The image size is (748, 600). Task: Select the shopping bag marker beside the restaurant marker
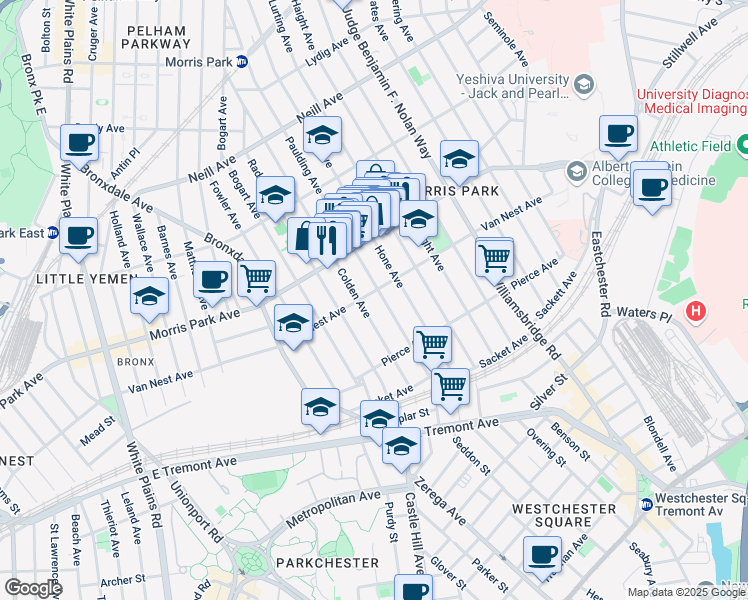(304, 238)
